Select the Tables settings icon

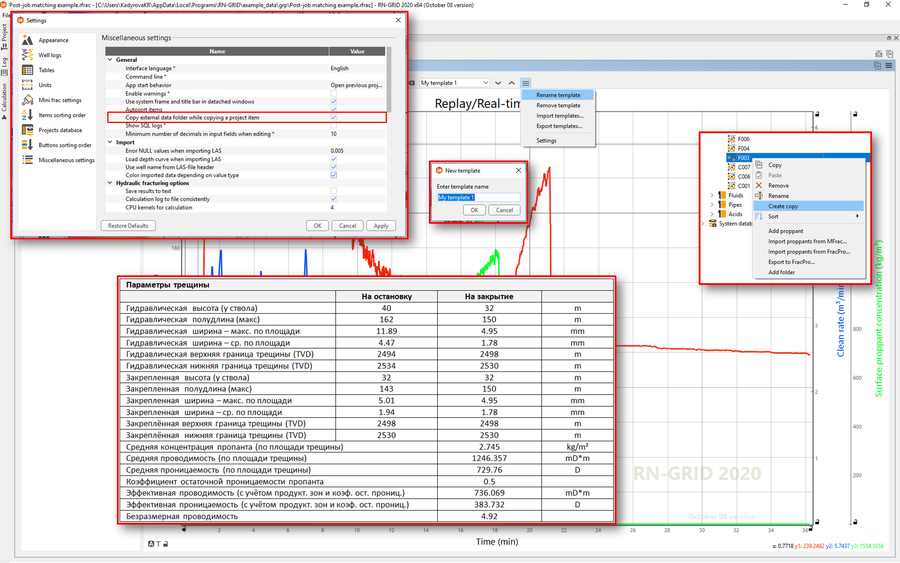(27, 70)
